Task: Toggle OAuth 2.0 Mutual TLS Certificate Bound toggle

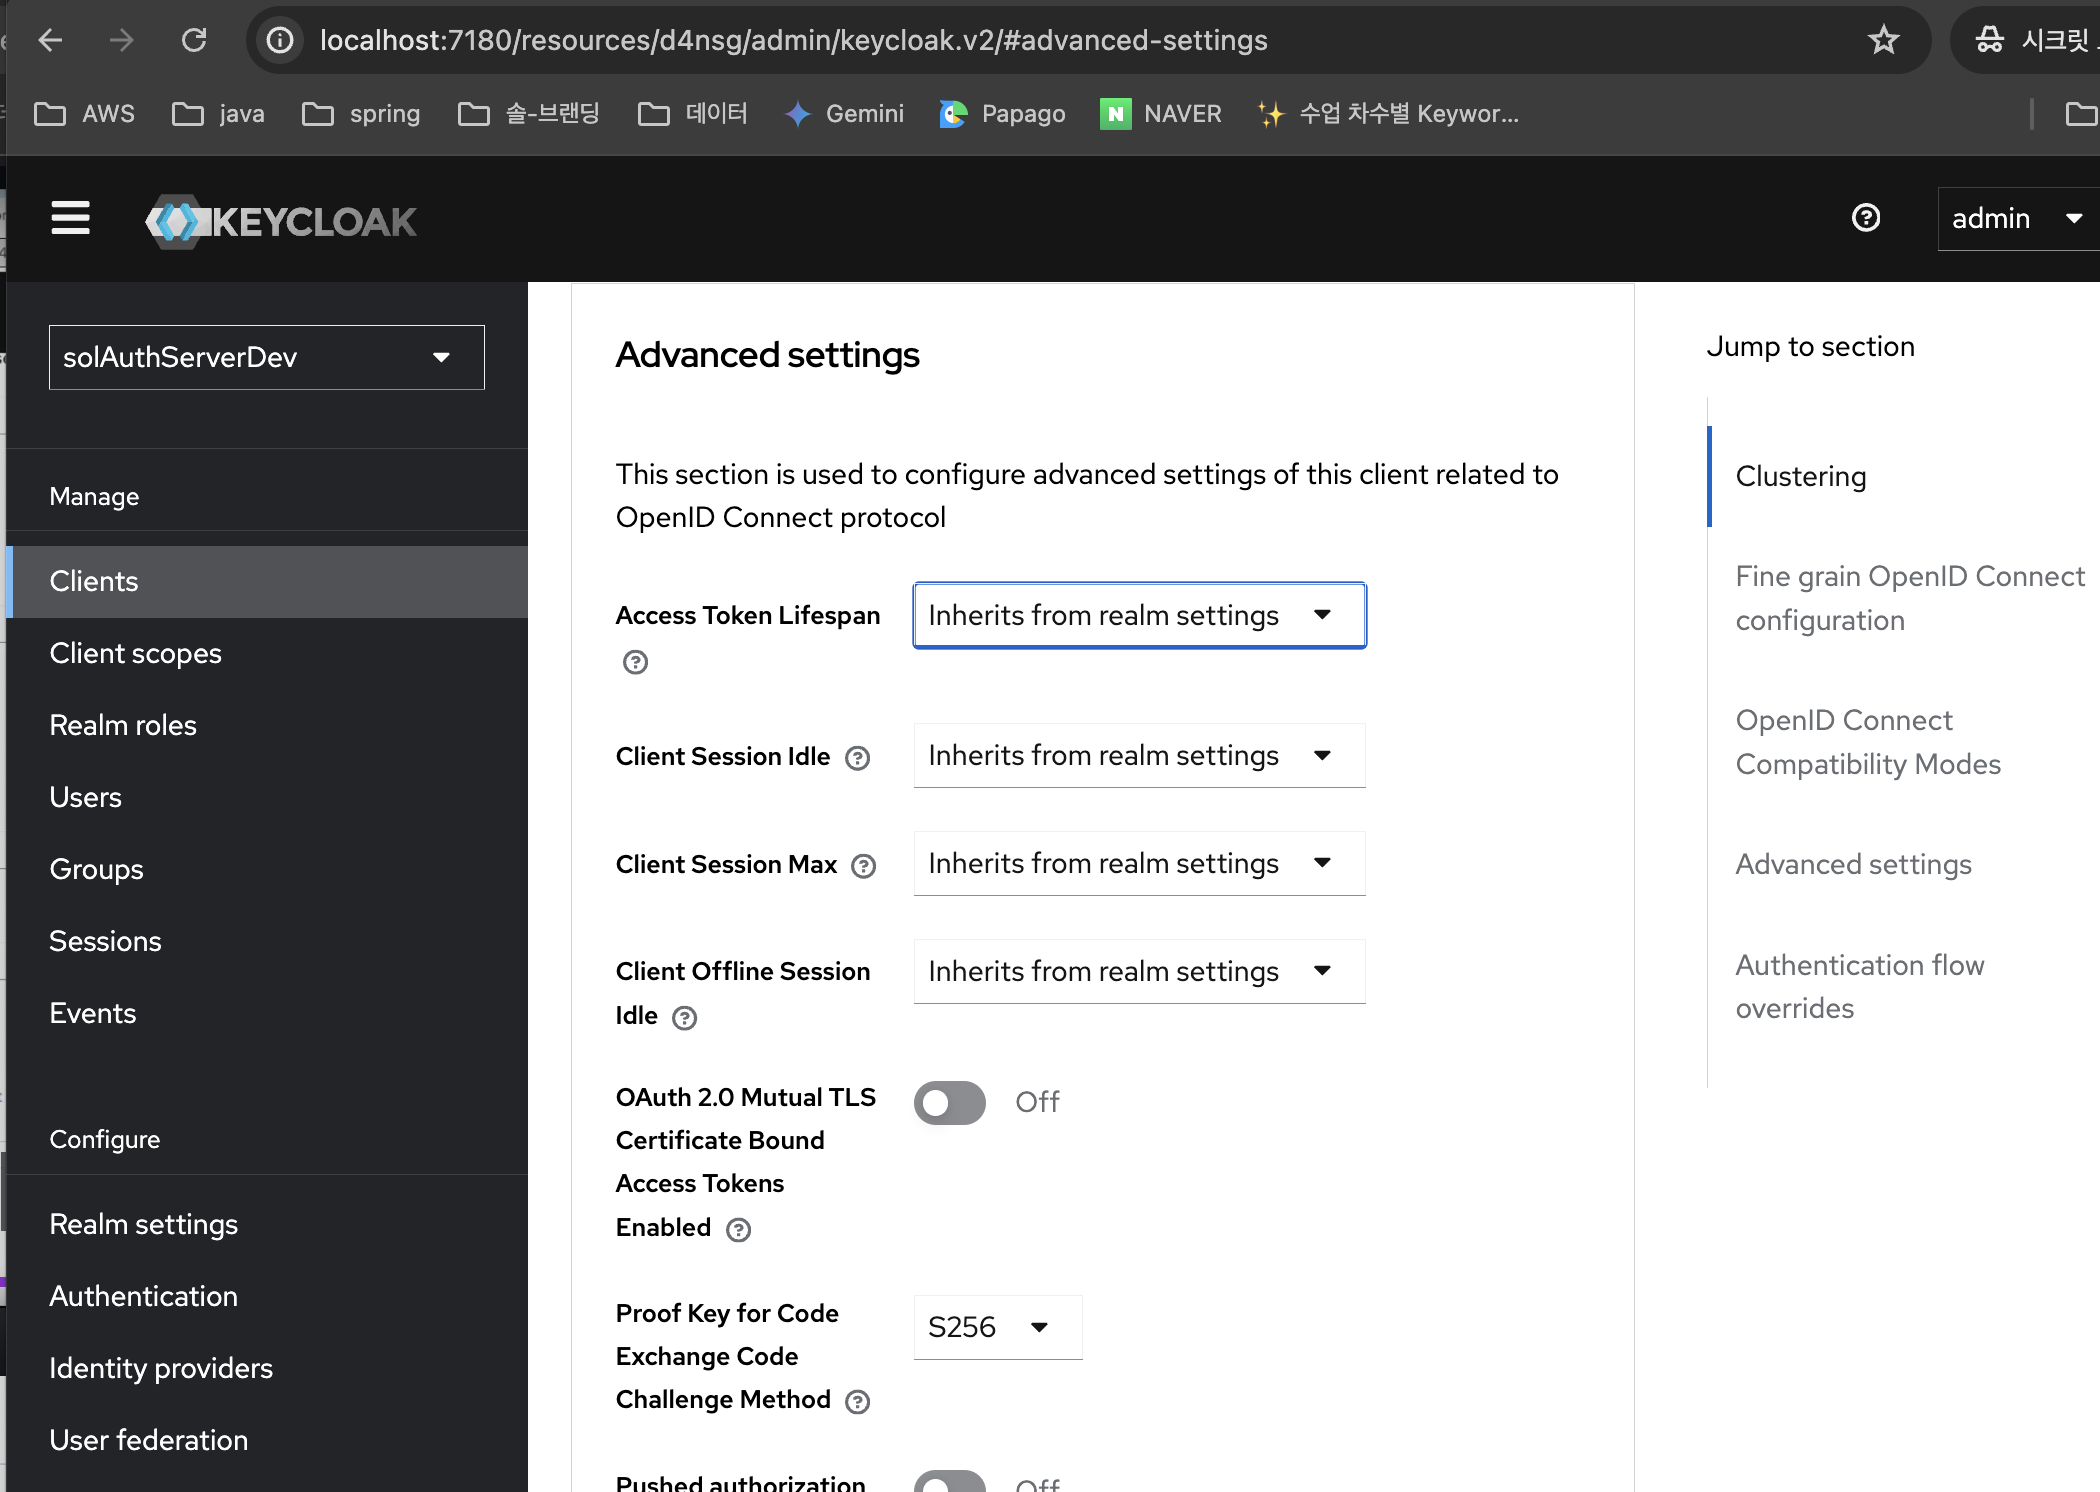Action: [951, 1103]
